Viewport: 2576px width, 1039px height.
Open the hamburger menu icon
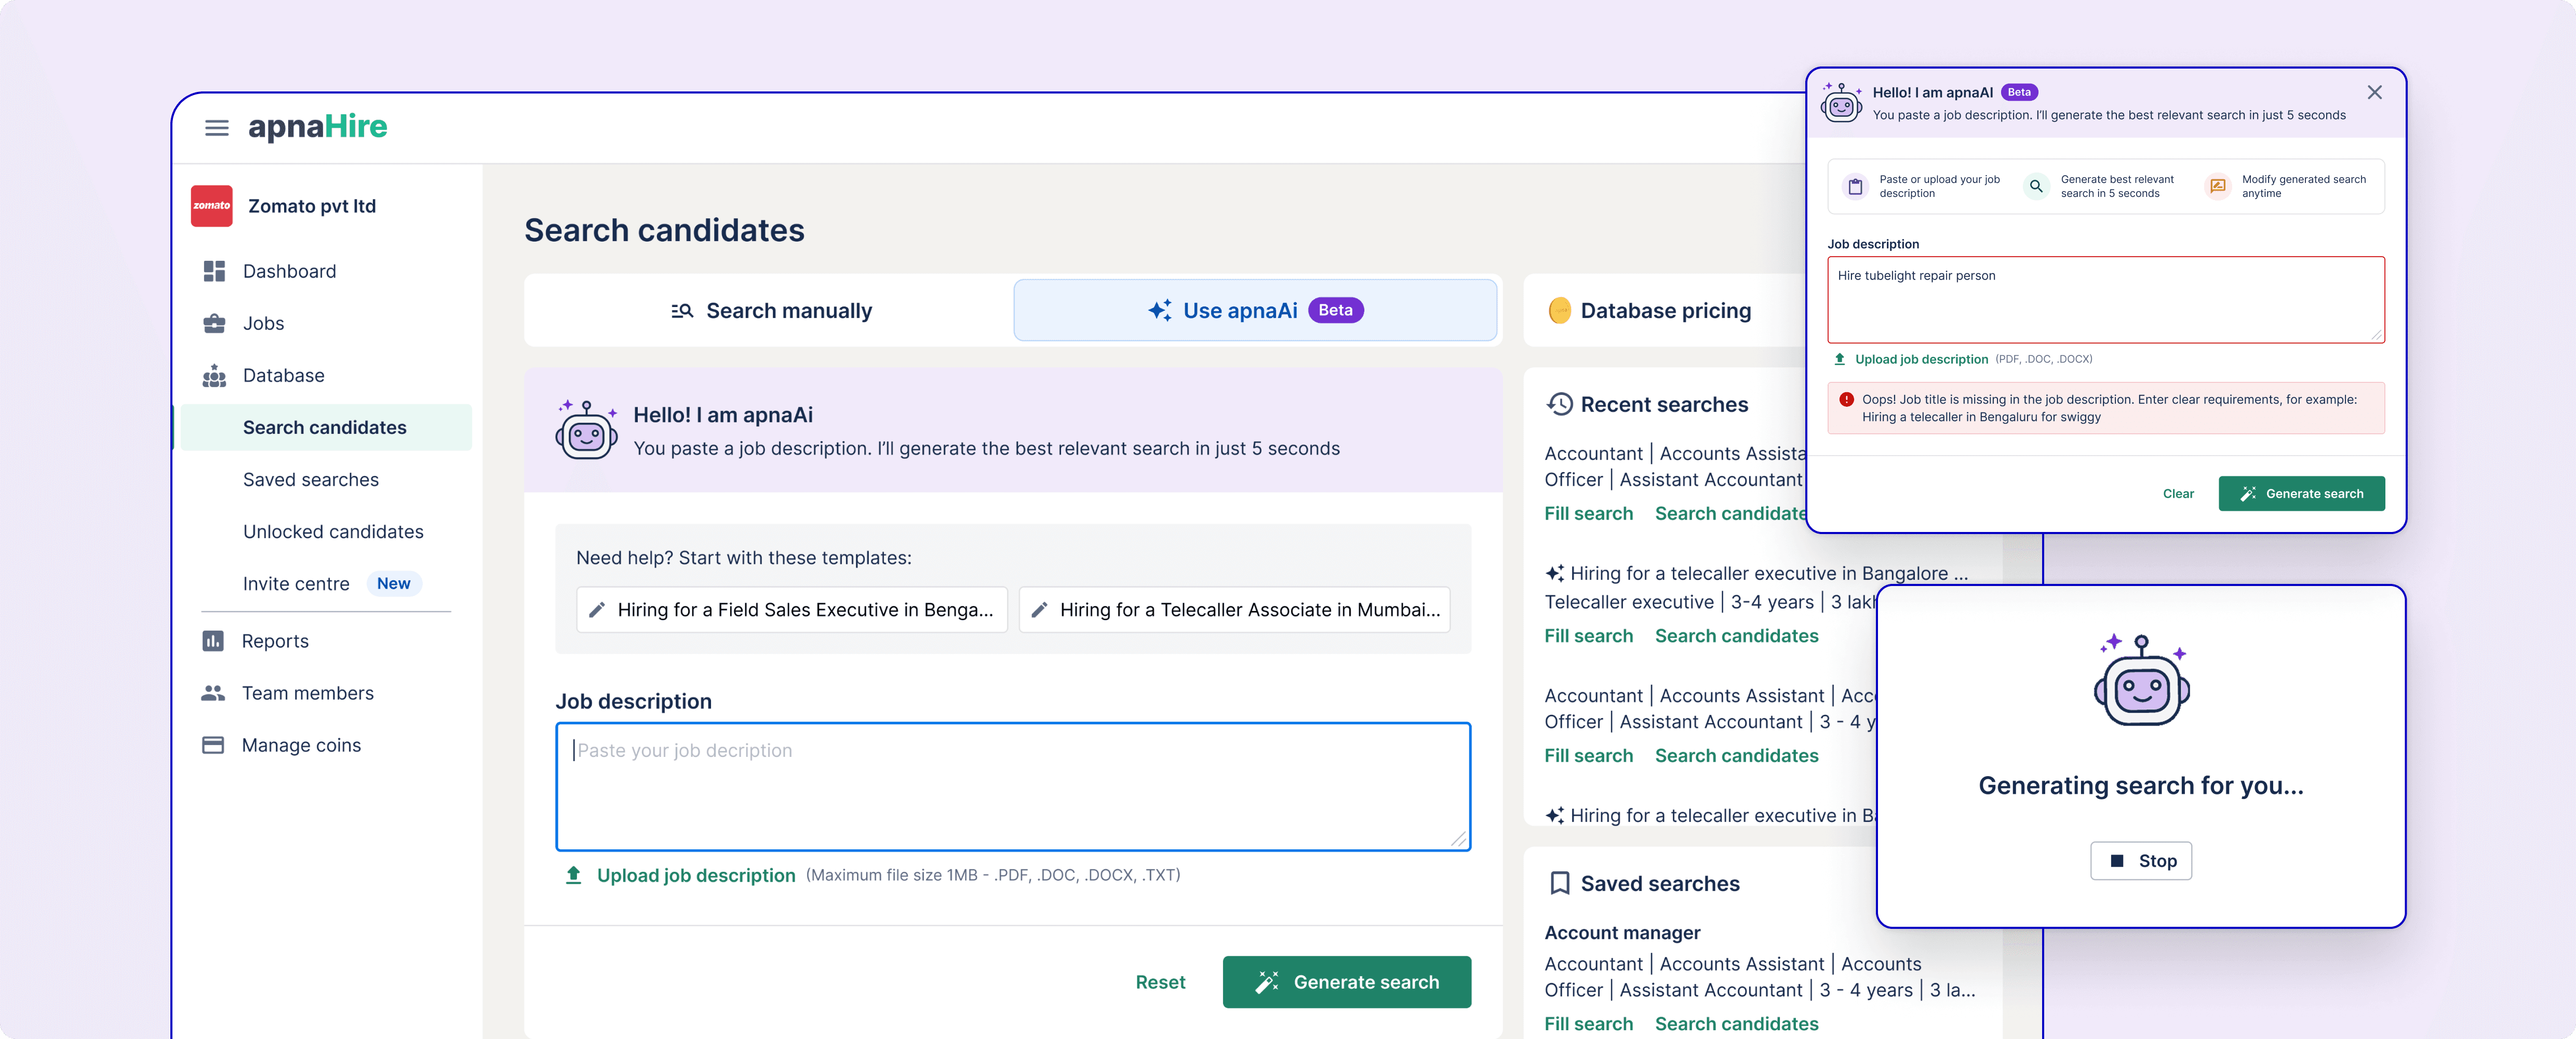tap(216, 128)
